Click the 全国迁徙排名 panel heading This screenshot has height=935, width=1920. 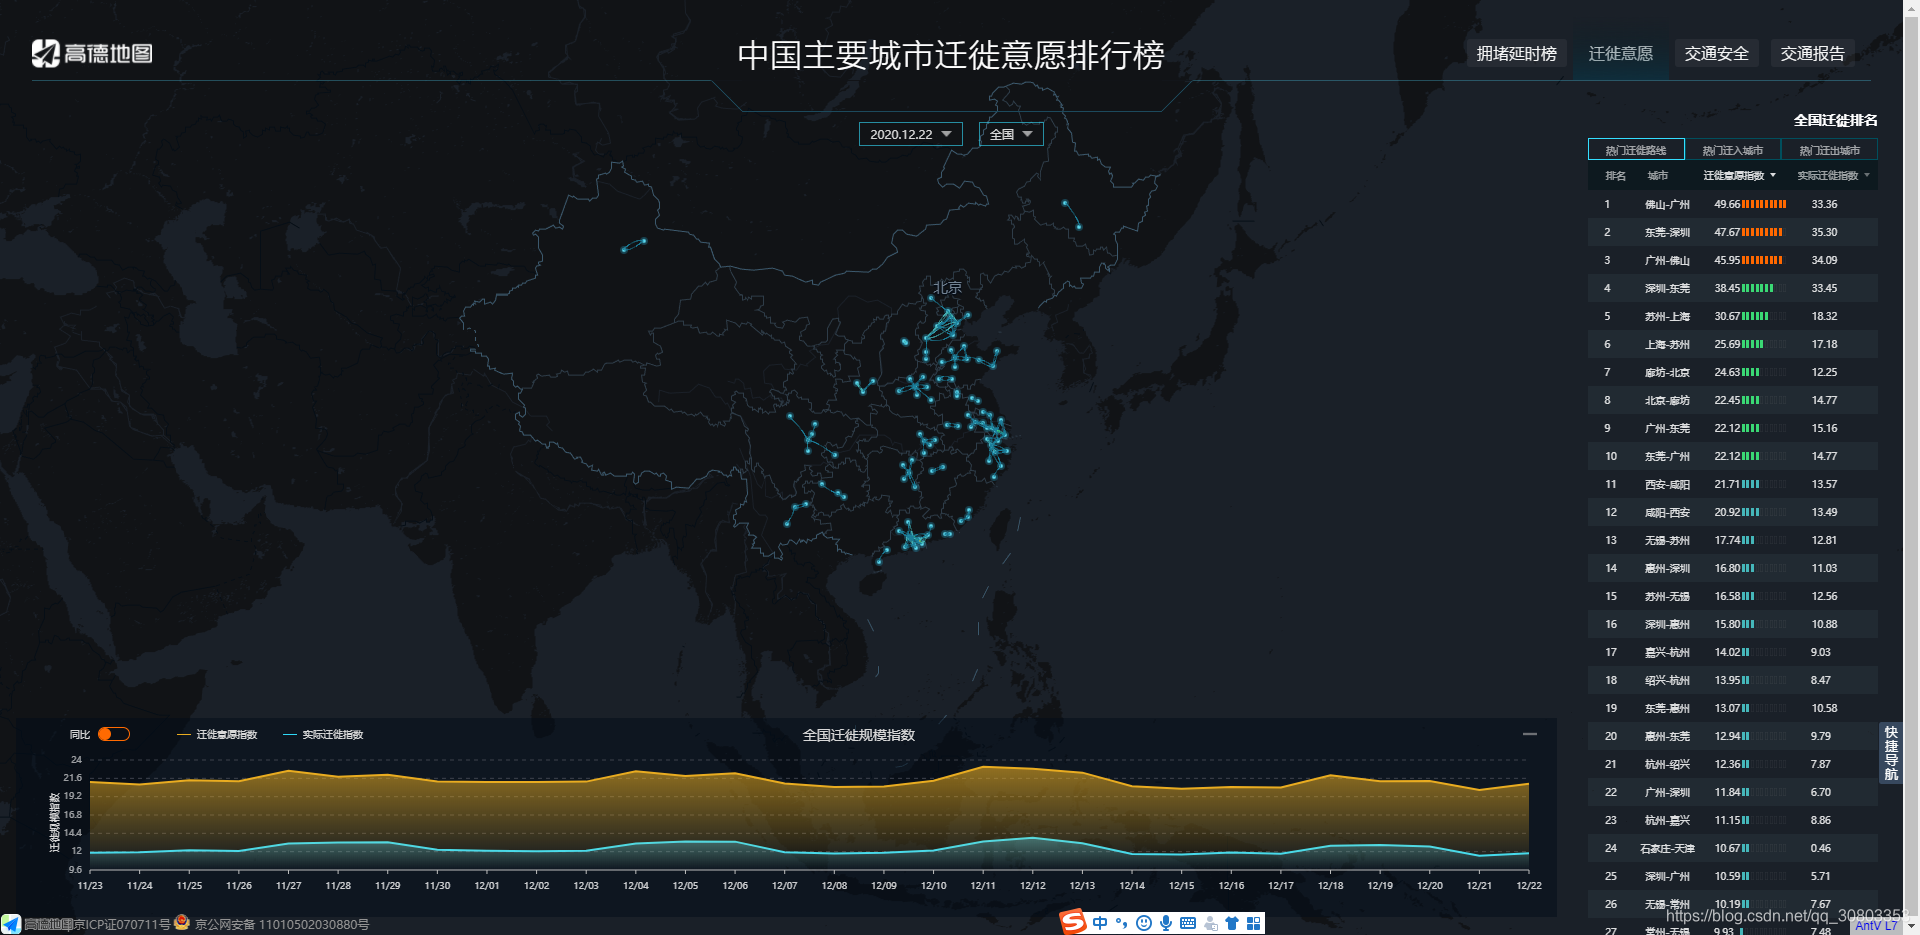1835,120
